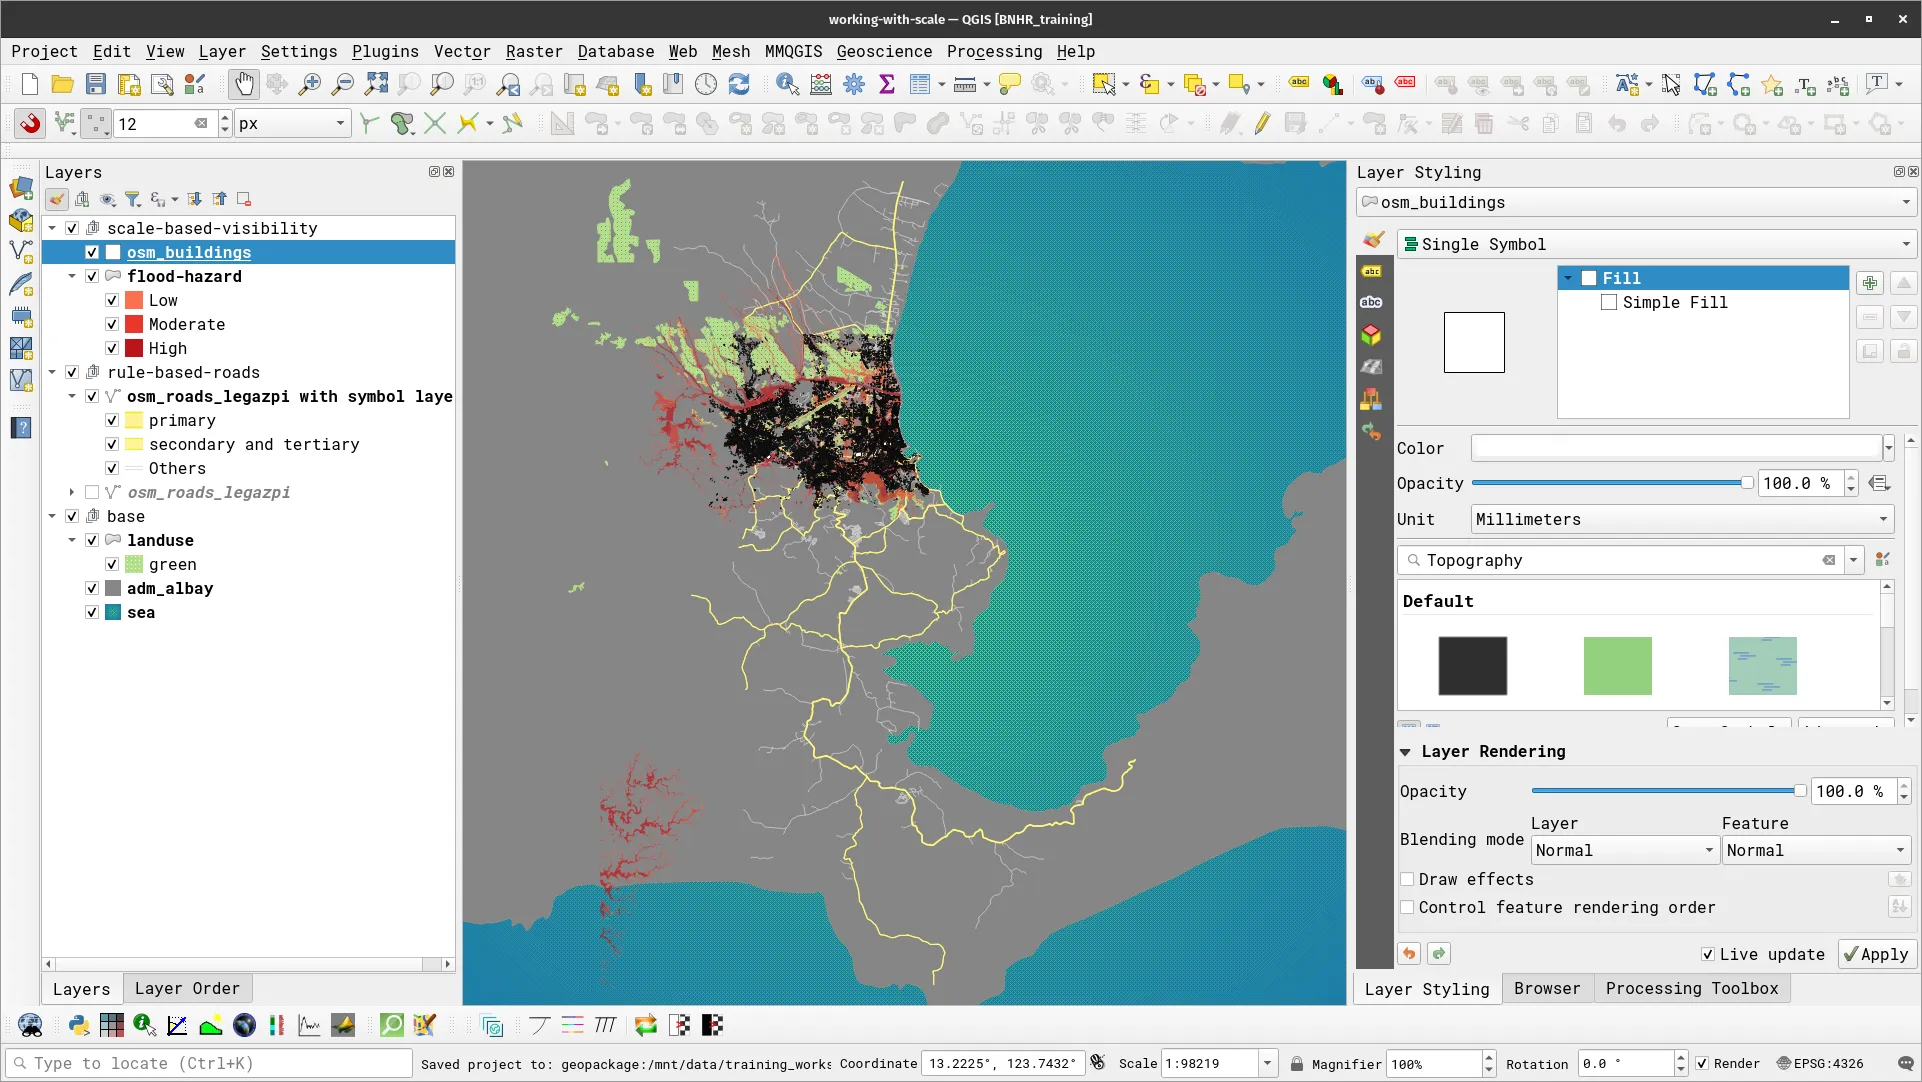Activate the Identify Features tool
The width and height of the screenshot is (1922, 1082).
click(x=788, y=84)
